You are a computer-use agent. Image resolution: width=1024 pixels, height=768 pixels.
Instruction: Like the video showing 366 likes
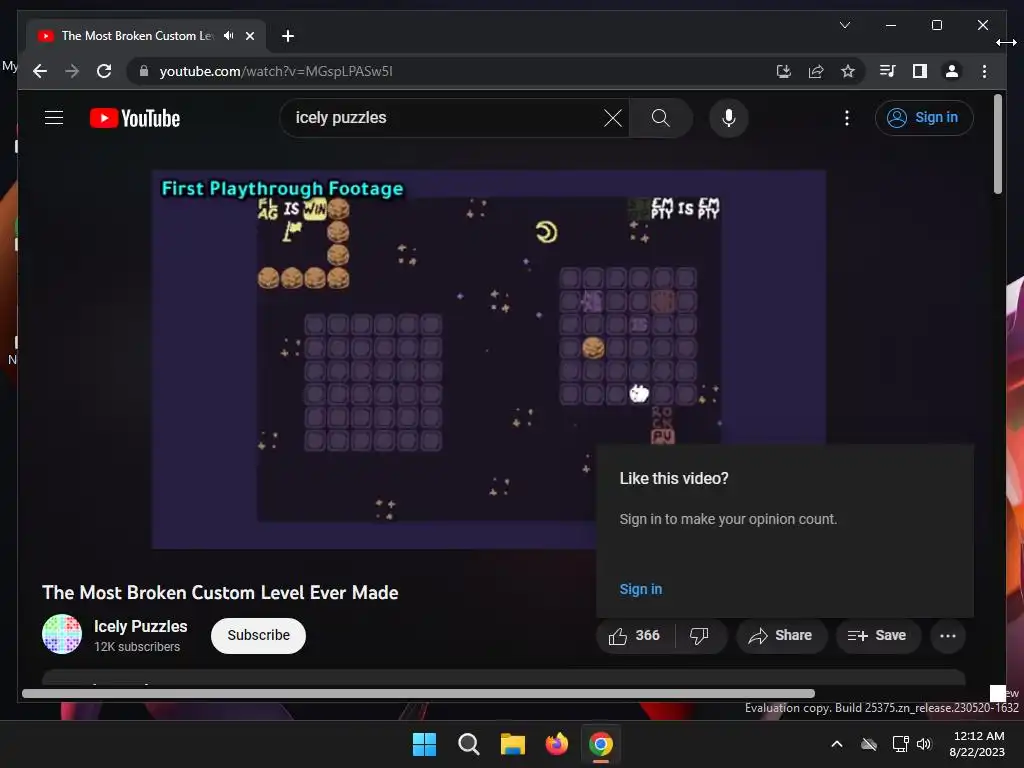(634, 635)
